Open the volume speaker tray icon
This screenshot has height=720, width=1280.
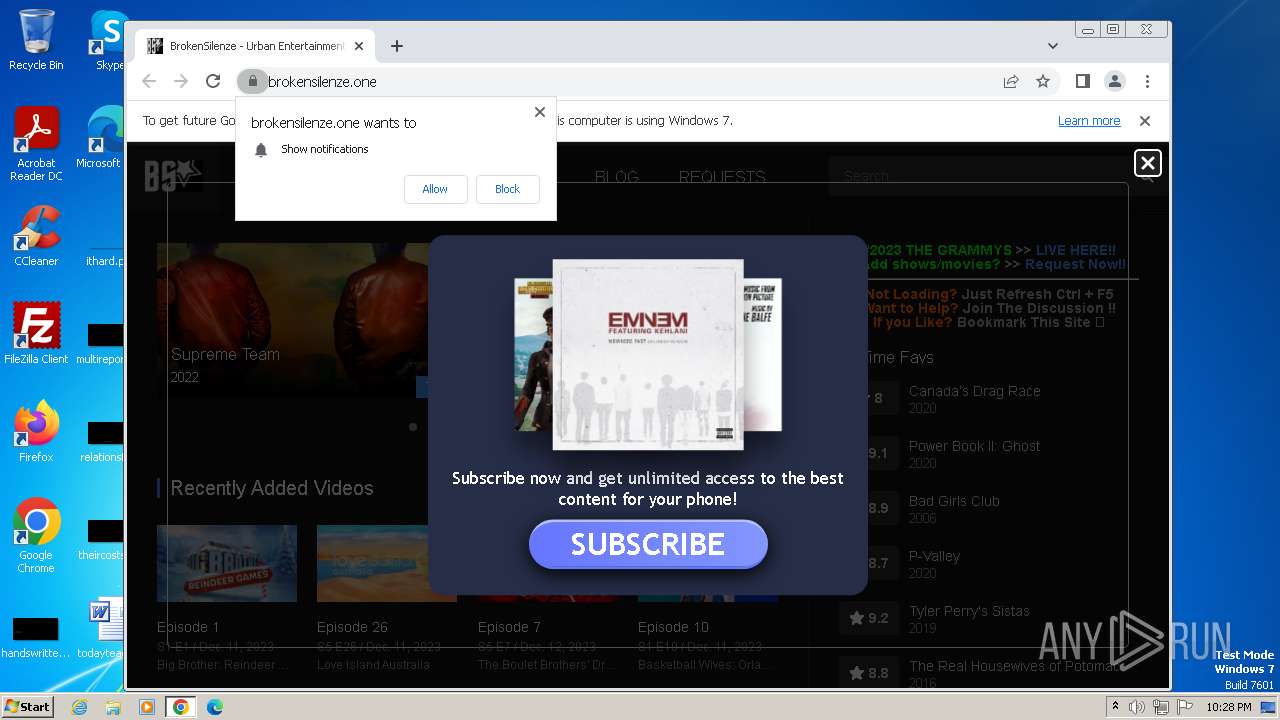coord(1137,707)
